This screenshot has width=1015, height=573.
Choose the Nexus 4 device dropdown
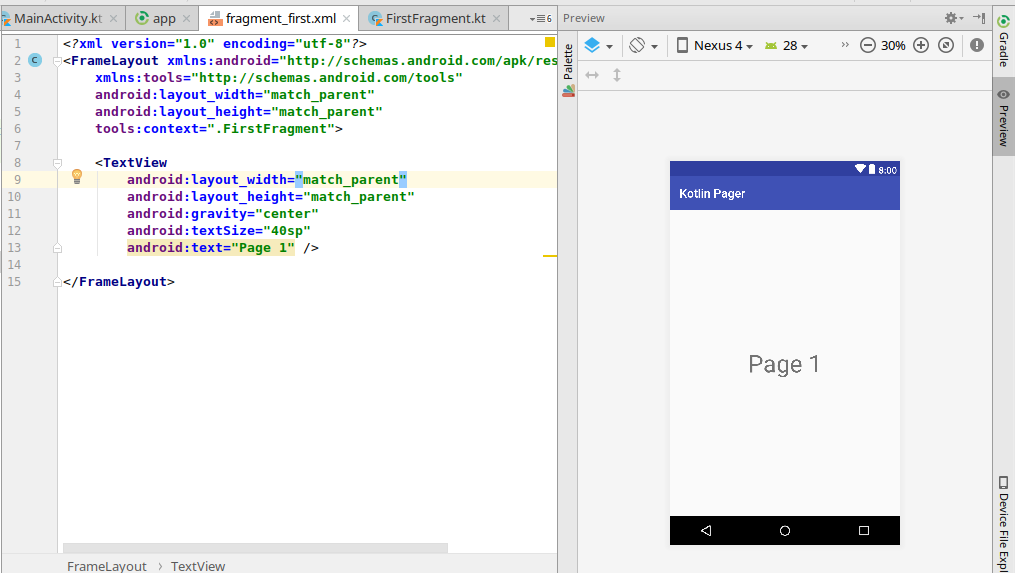pyautogui.click(x=715, y=46)
